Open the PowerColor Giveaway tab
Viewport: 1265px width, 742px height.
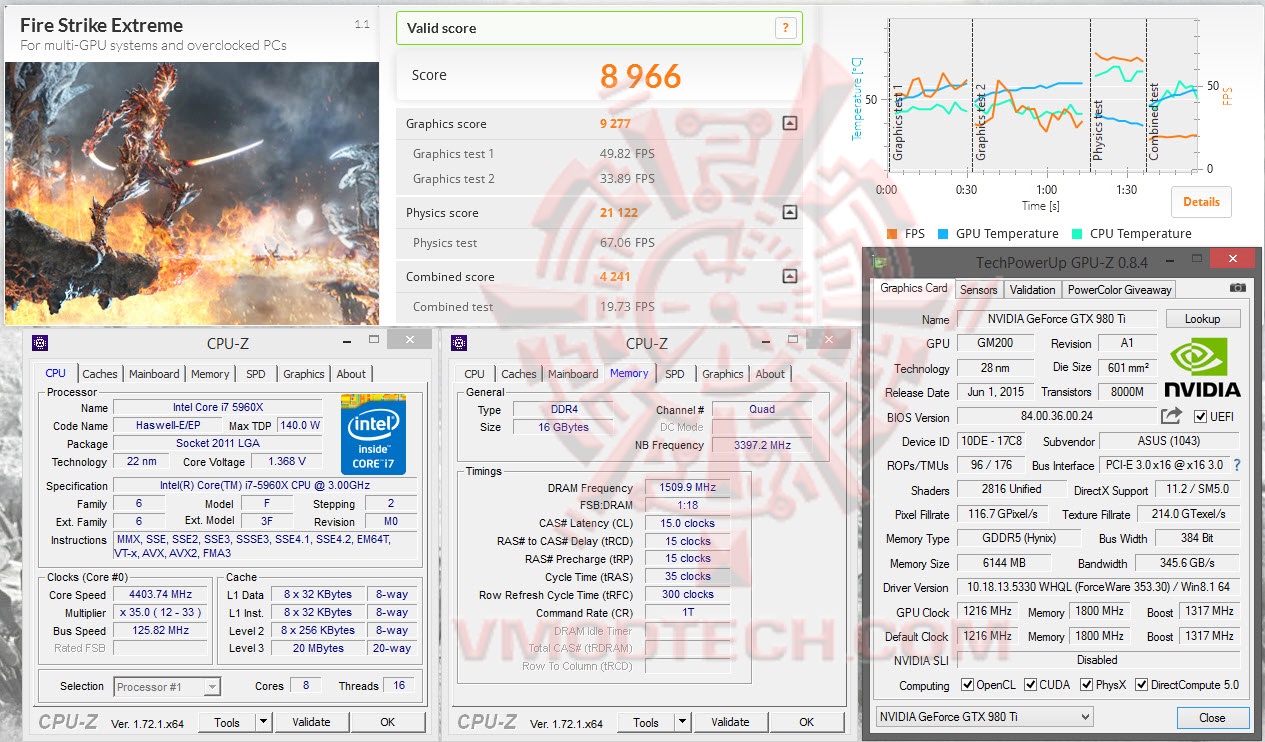[1119, 290]
